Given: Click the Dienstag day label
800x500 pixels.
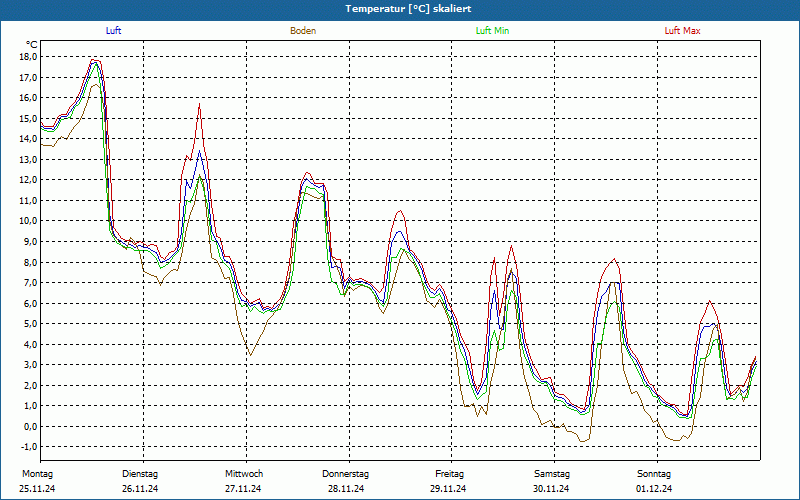Looking at the screenshot, I should [140, 474].
